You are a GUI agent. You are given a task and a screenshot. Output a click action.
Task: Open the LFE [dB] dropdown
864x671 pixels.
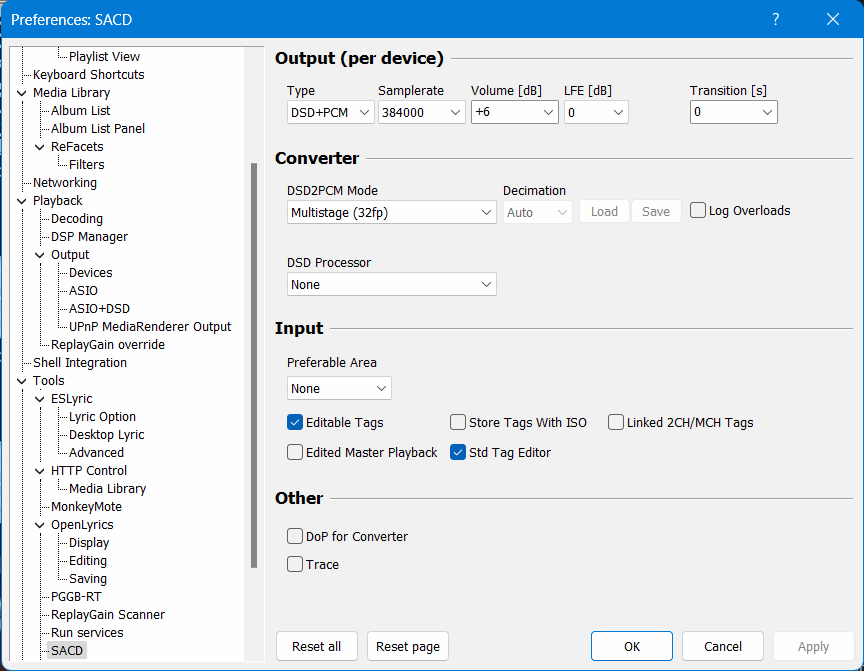(596, 112)
